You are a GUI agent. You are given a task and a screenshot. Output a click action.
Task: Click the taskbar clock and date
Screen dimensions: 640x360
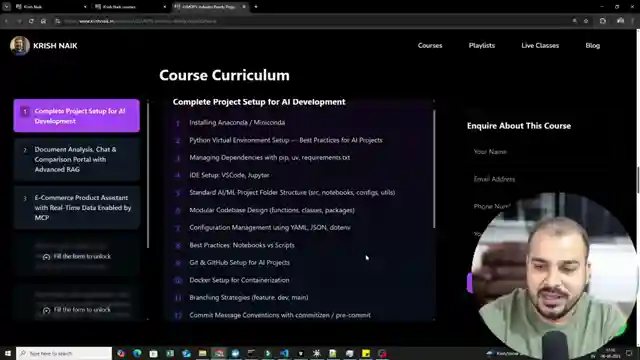(x=611, y=353)
